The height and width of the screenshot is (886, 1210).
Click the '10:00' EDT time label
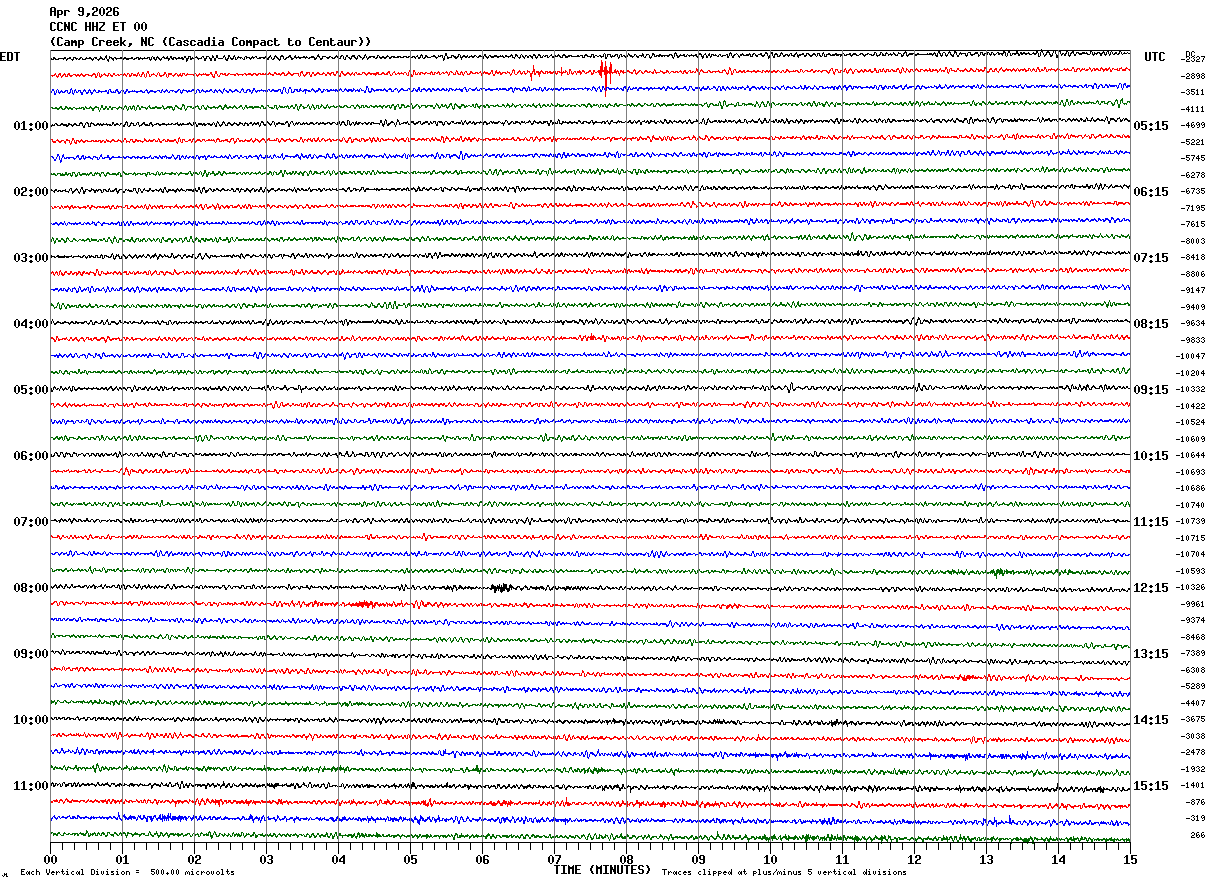pos(31,720)
